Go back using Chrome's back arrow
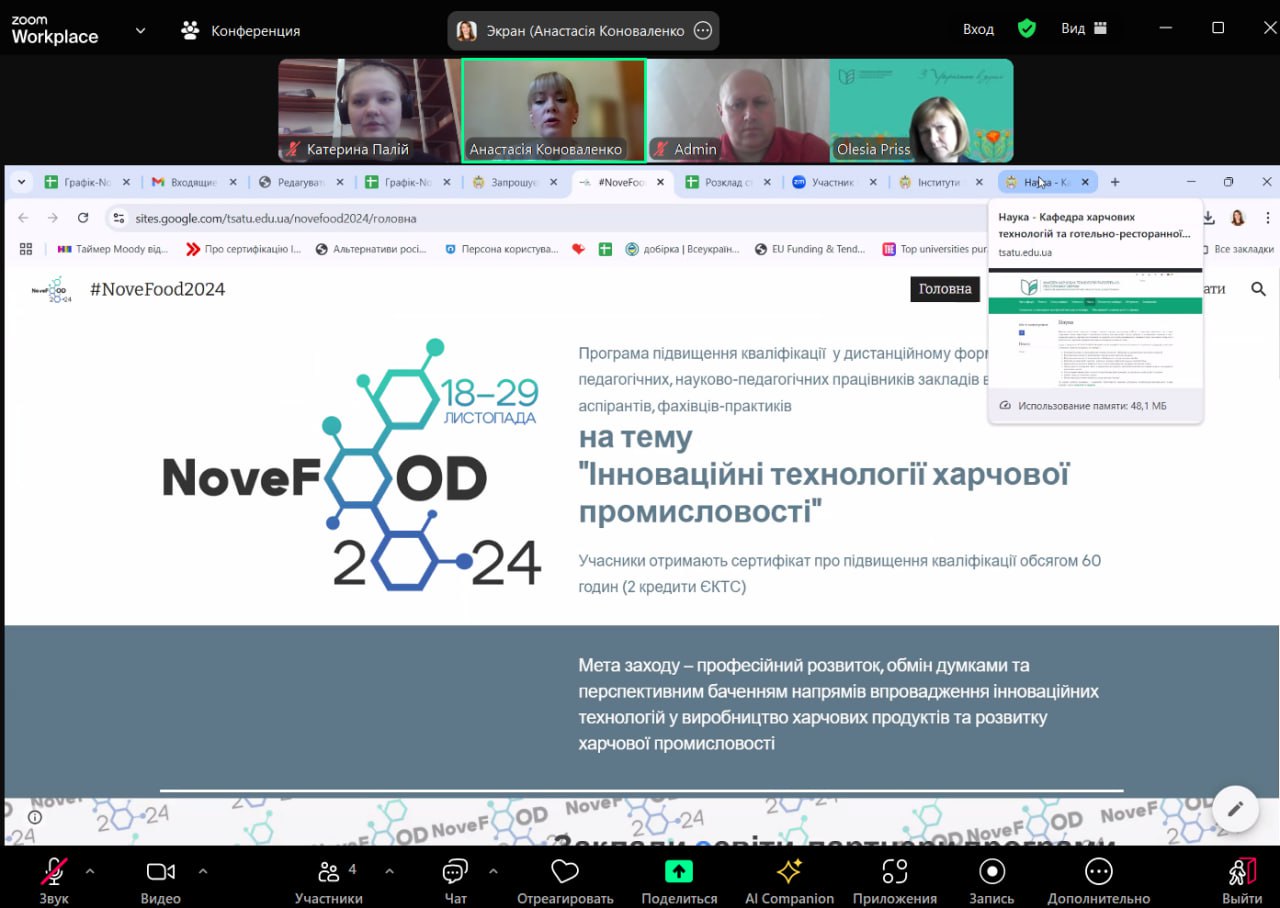Screen dimensions: 1280x908 point(23,218)
